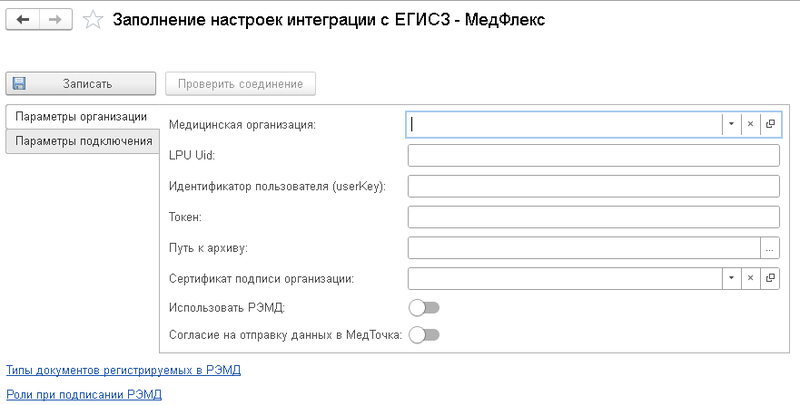The width and height of the screenshot is (800, 405).
Task: Focus the Медицинская организация input field
Action: tap(564, 124)
